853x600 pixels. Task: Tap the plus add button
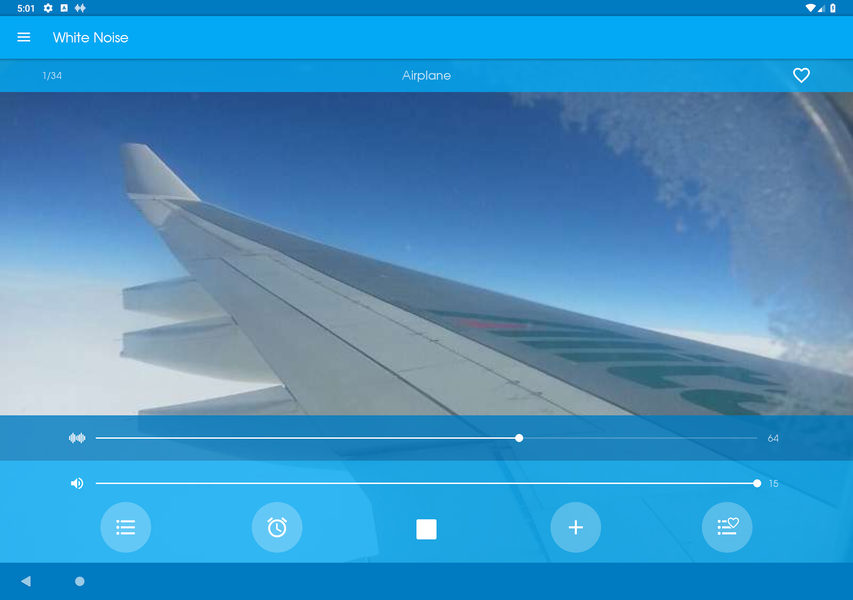coord(576,527)
